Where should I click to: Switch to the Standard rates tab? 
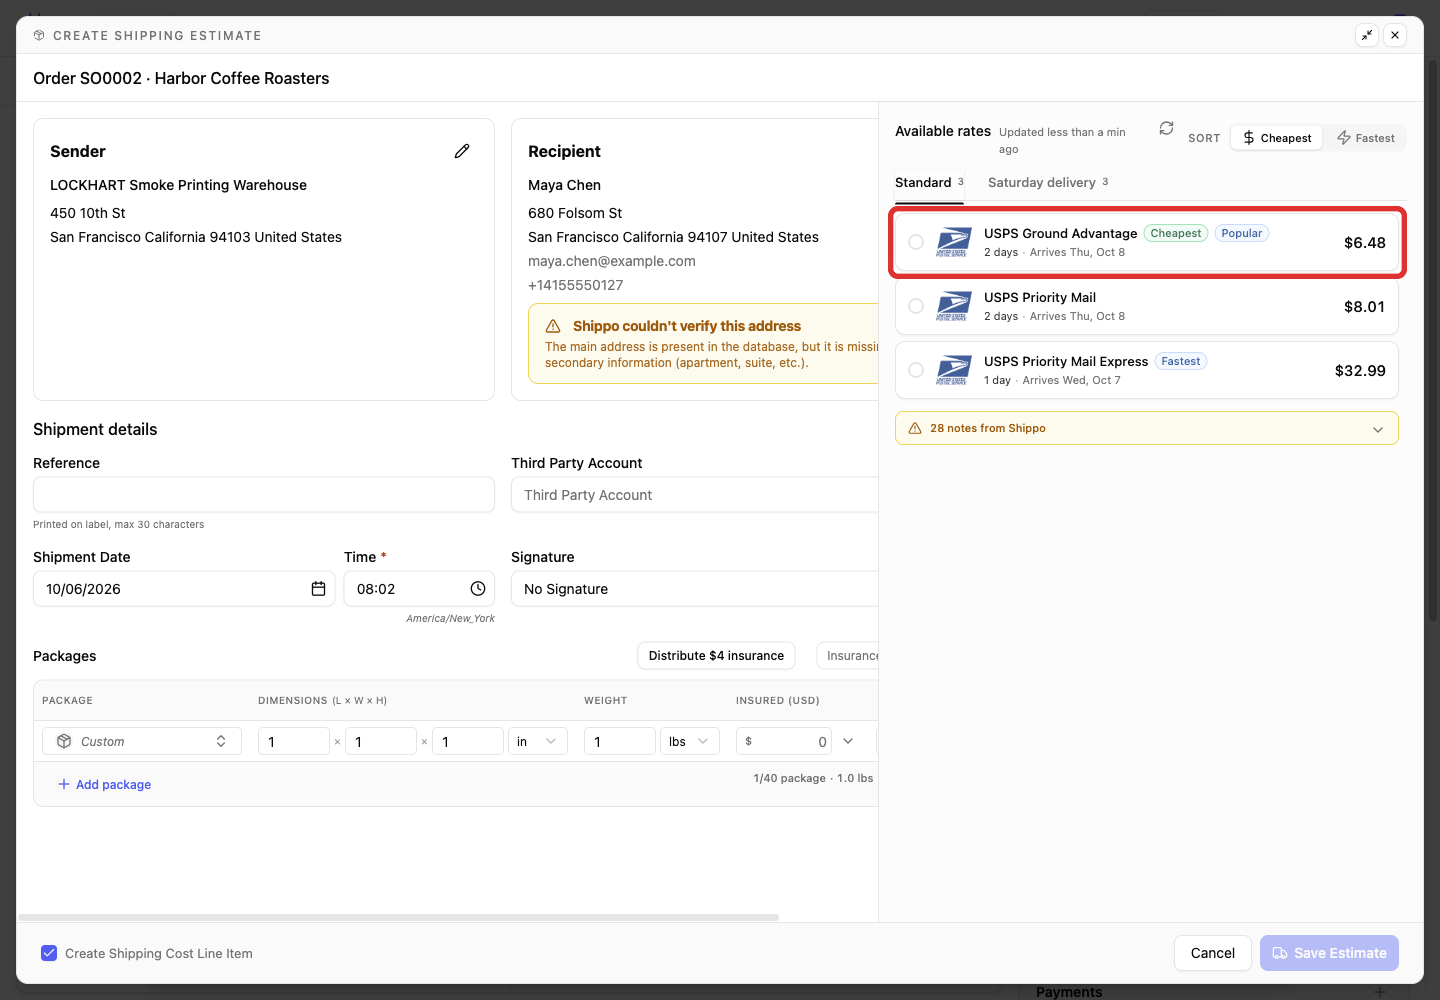coord(929,182)
